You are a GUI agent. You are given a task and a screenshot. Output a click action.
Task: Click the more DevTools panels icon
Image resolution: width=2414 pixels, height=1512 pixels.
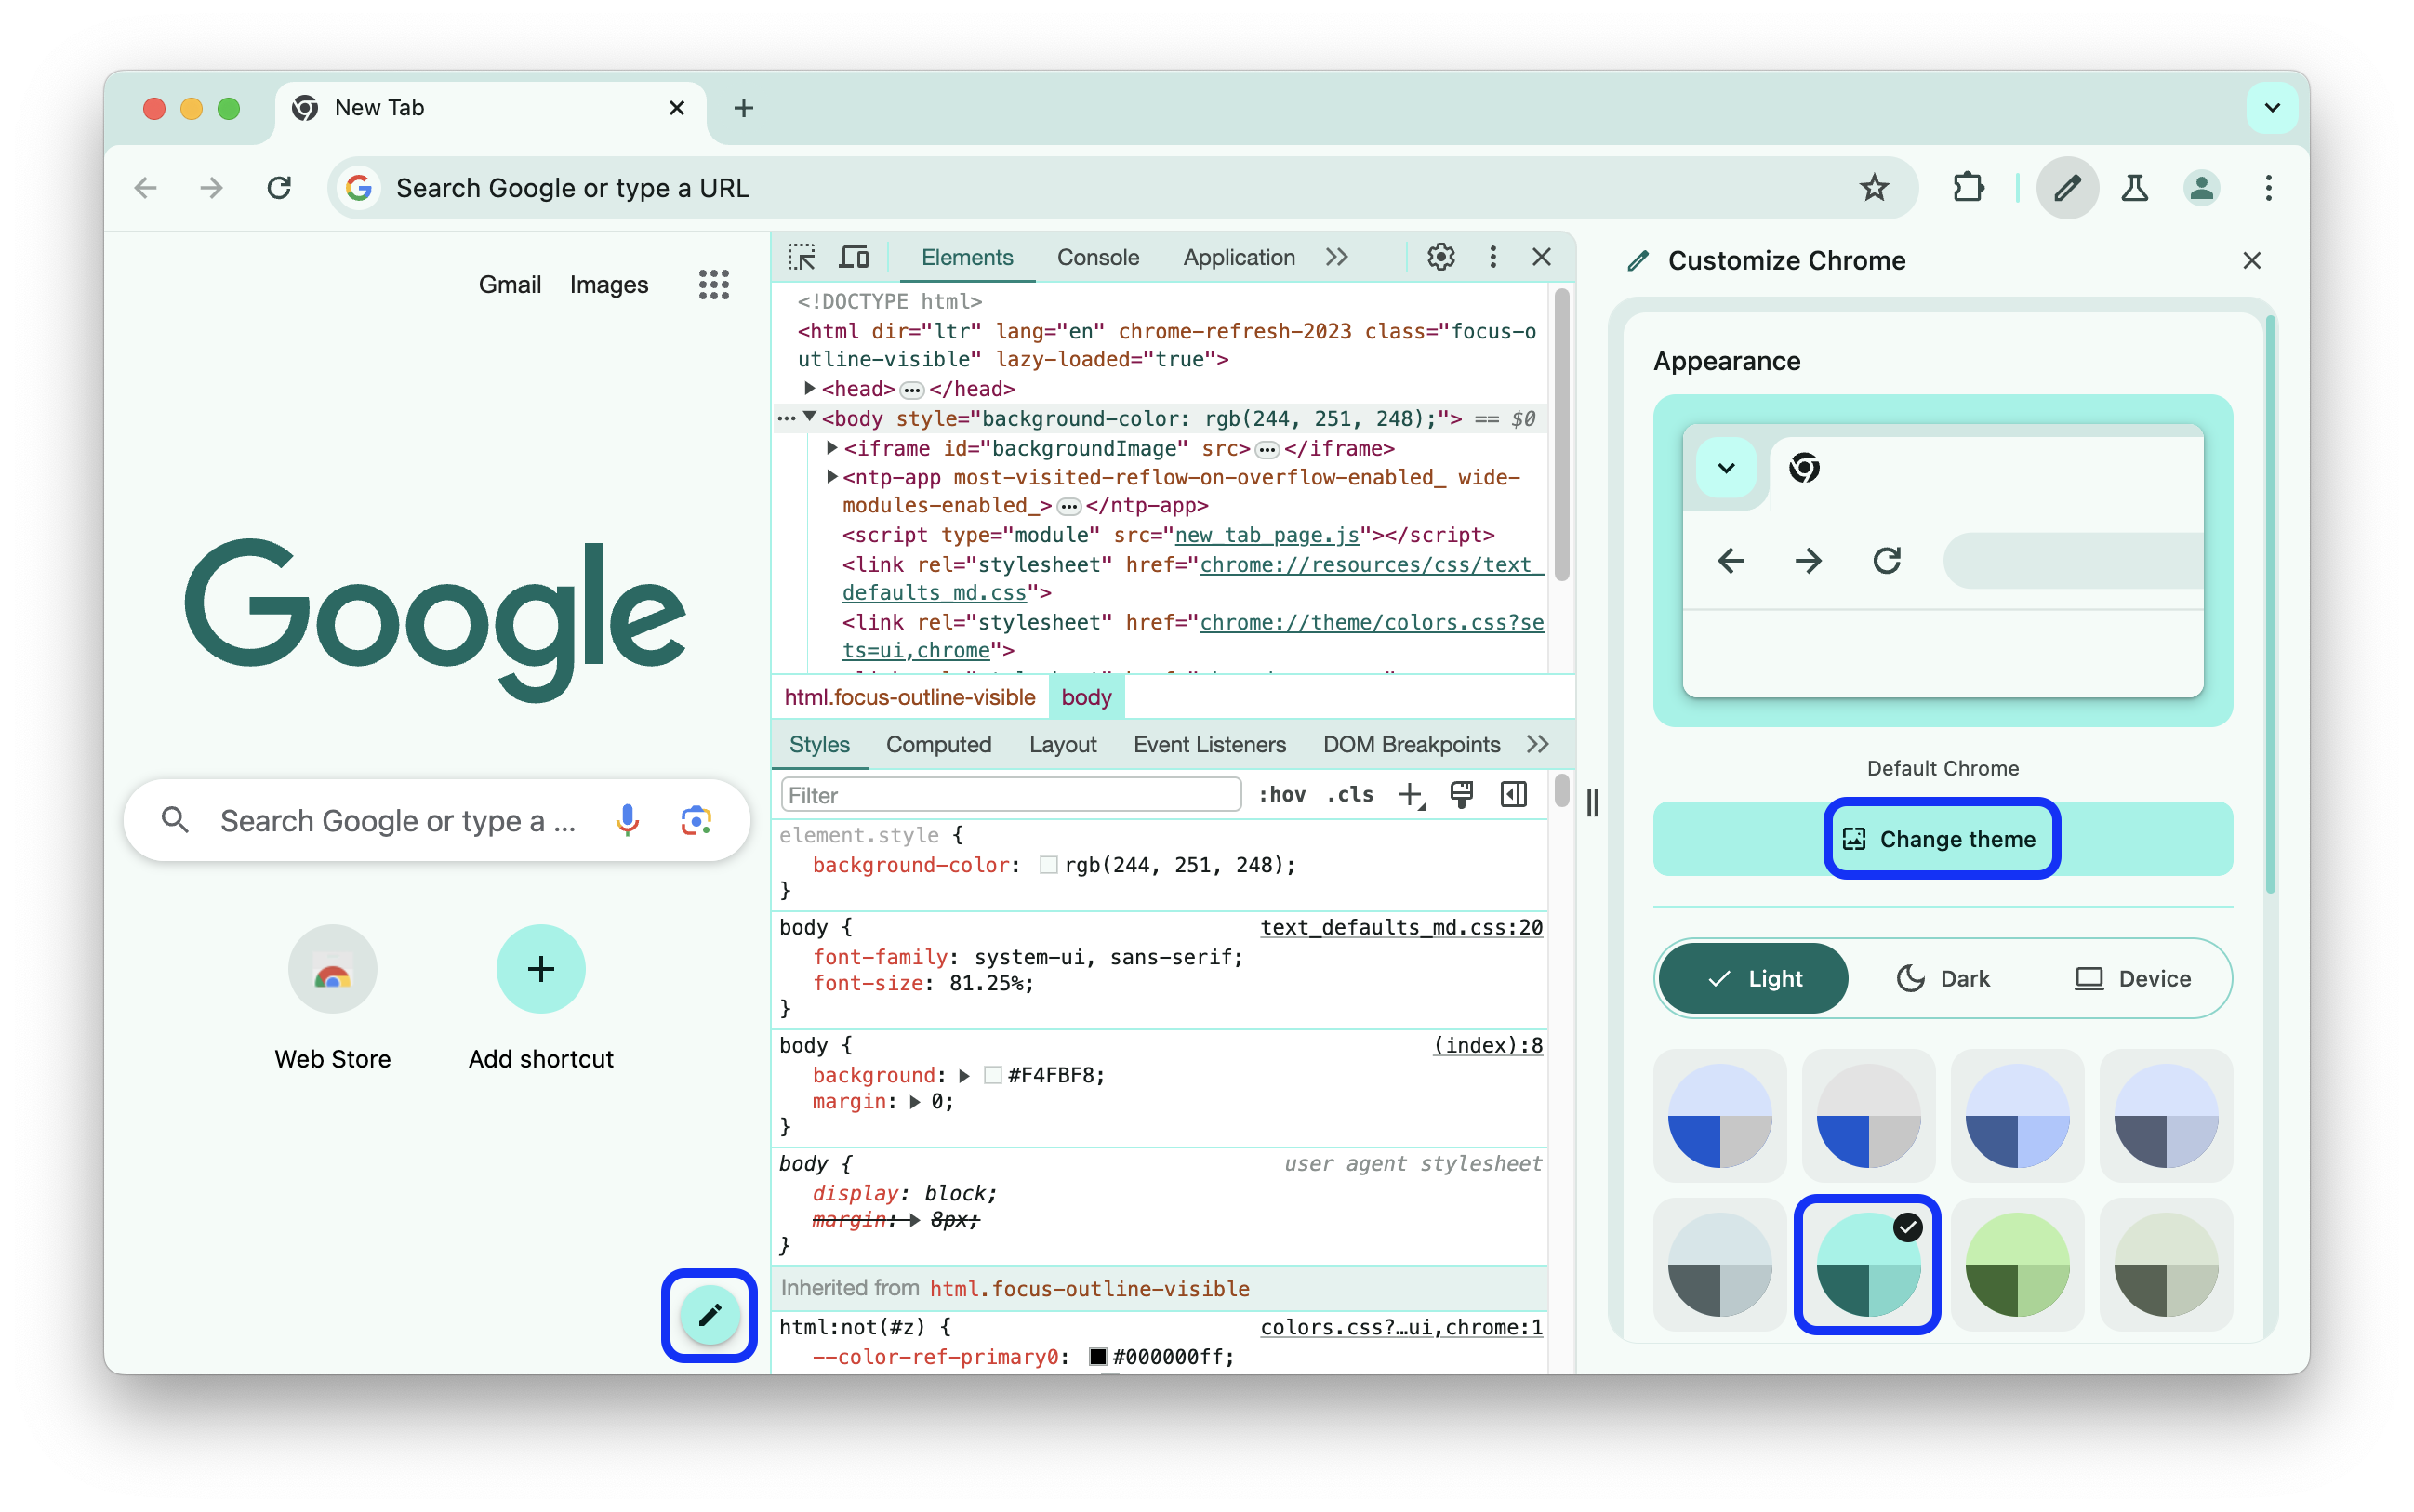pos(1341,256)
